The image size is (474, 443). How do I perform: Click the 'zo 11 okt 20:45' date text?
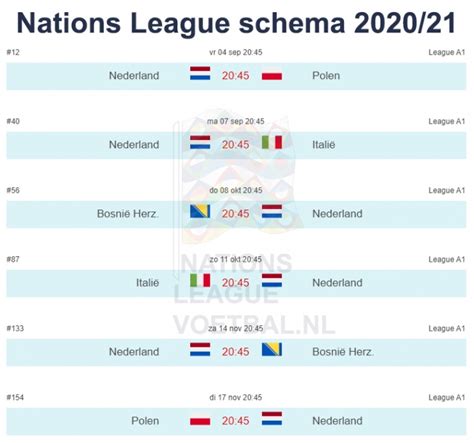[x=236, y=259]
